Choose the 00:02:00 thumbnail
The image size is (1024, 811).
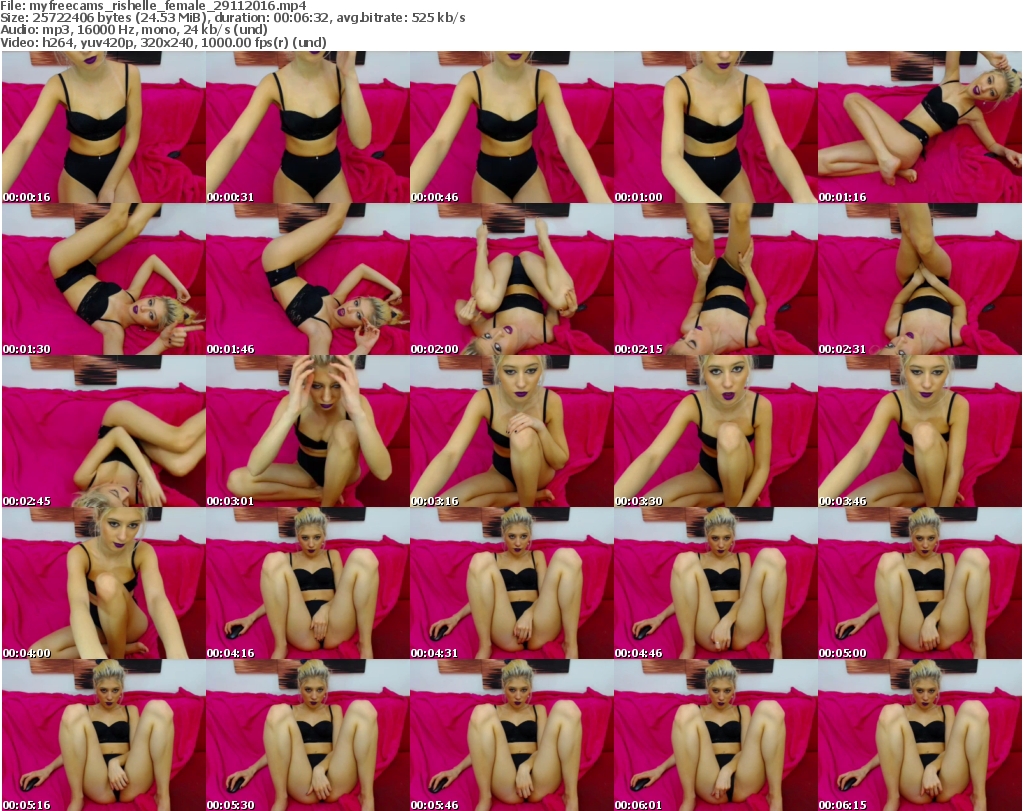(x=511, y=279)
